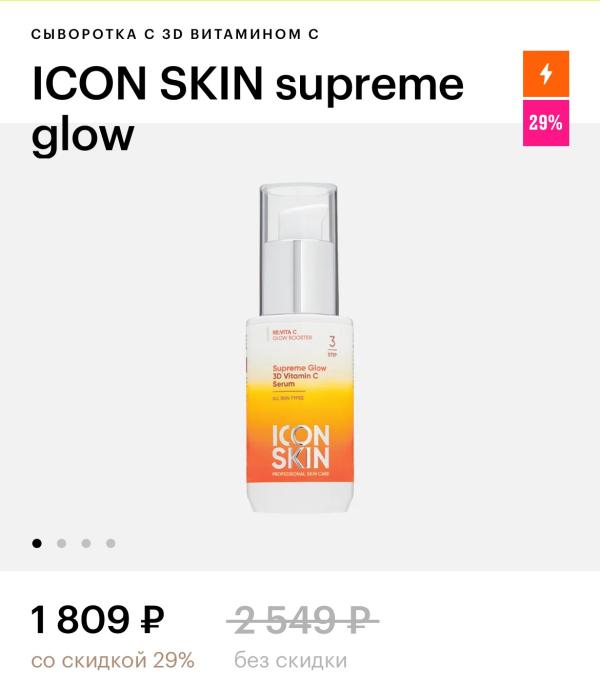Show the third product photo via dot
The image size is (600, 688).
pos(86,543)
